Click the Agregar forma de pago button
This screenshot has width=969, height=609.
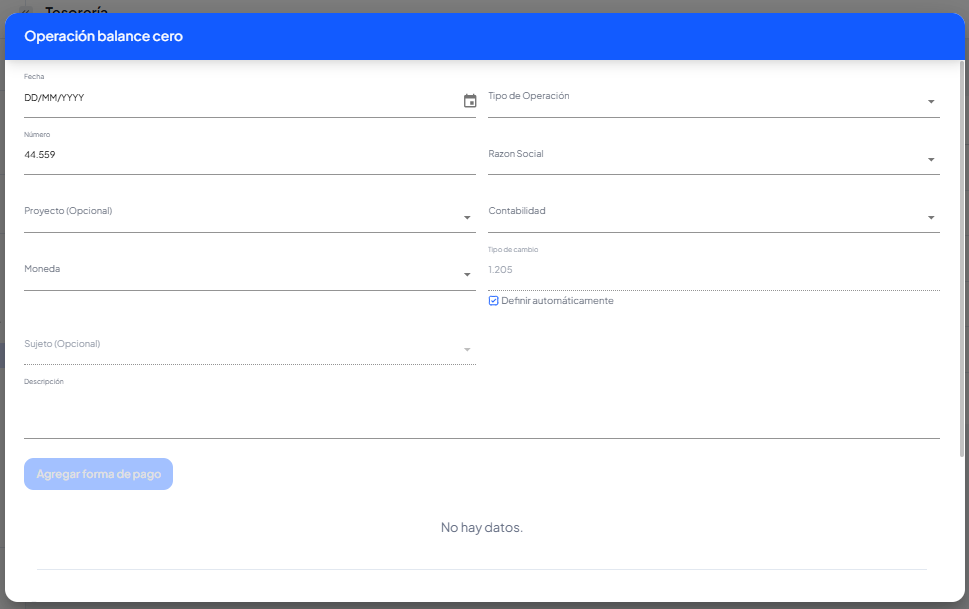pyautogui.click(x=98, y=474)
